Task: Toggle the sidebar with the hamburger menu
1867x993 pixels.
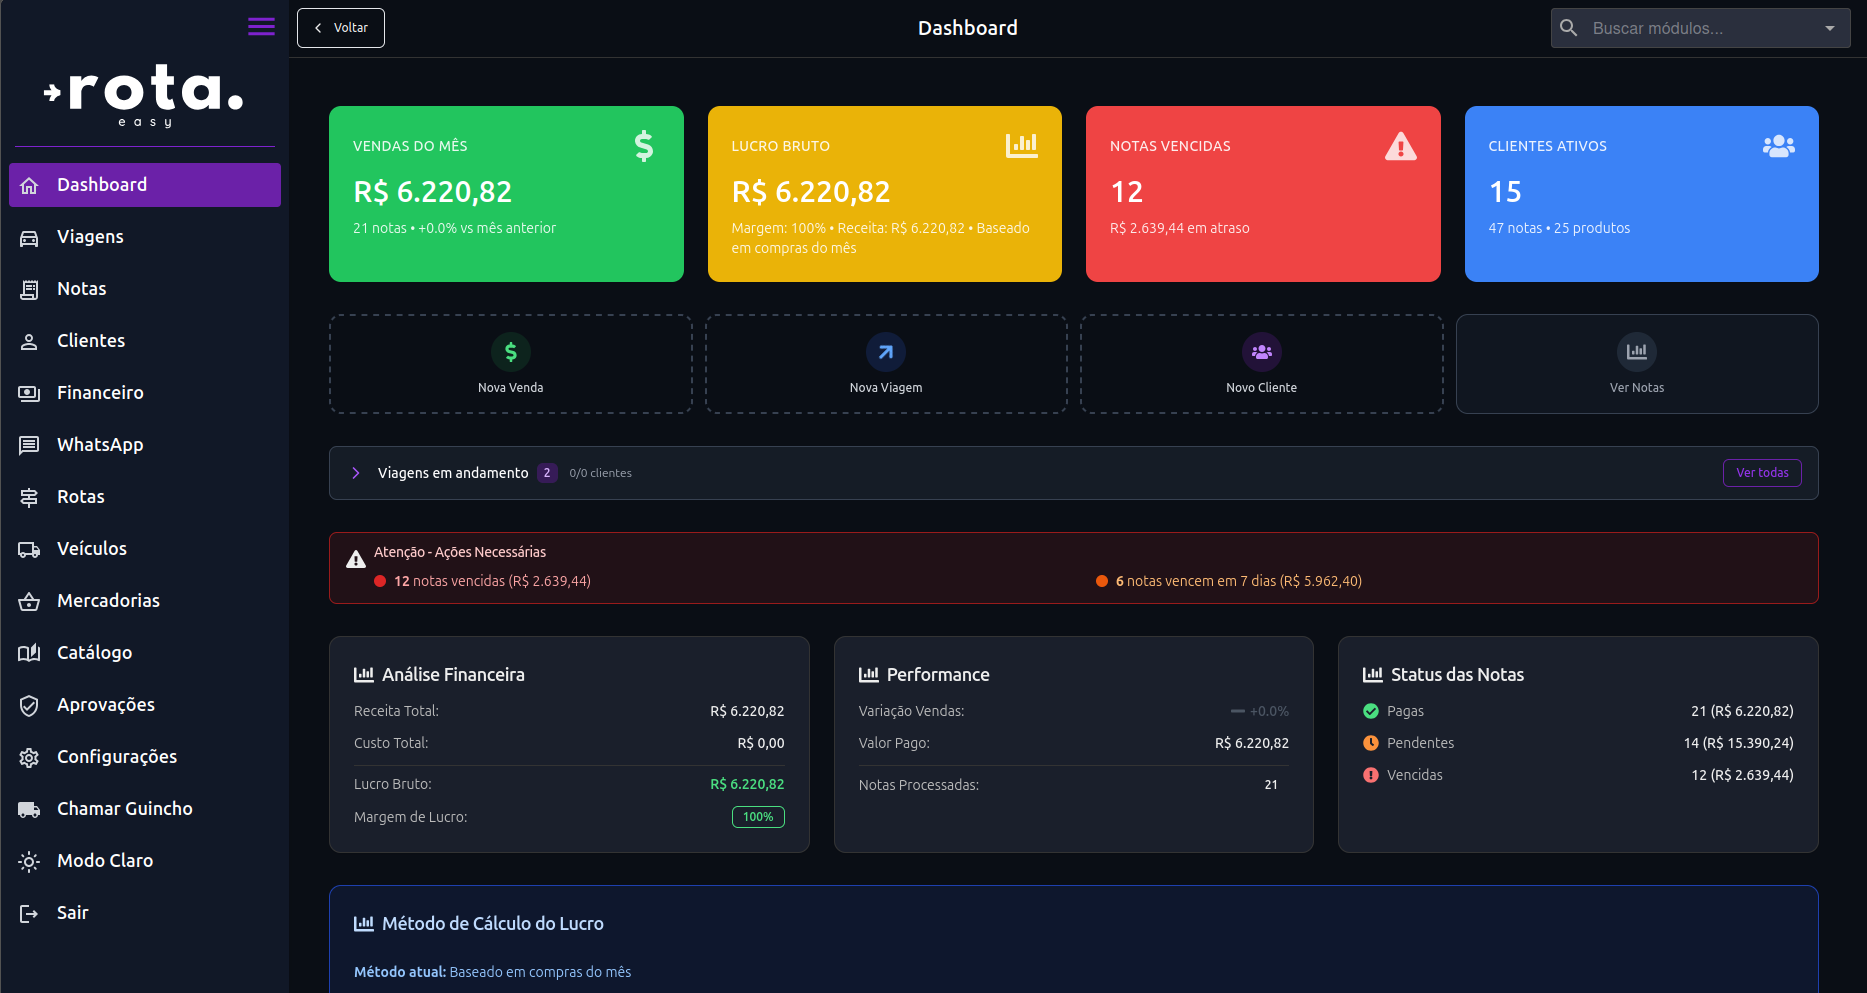Action: [261, 26]
